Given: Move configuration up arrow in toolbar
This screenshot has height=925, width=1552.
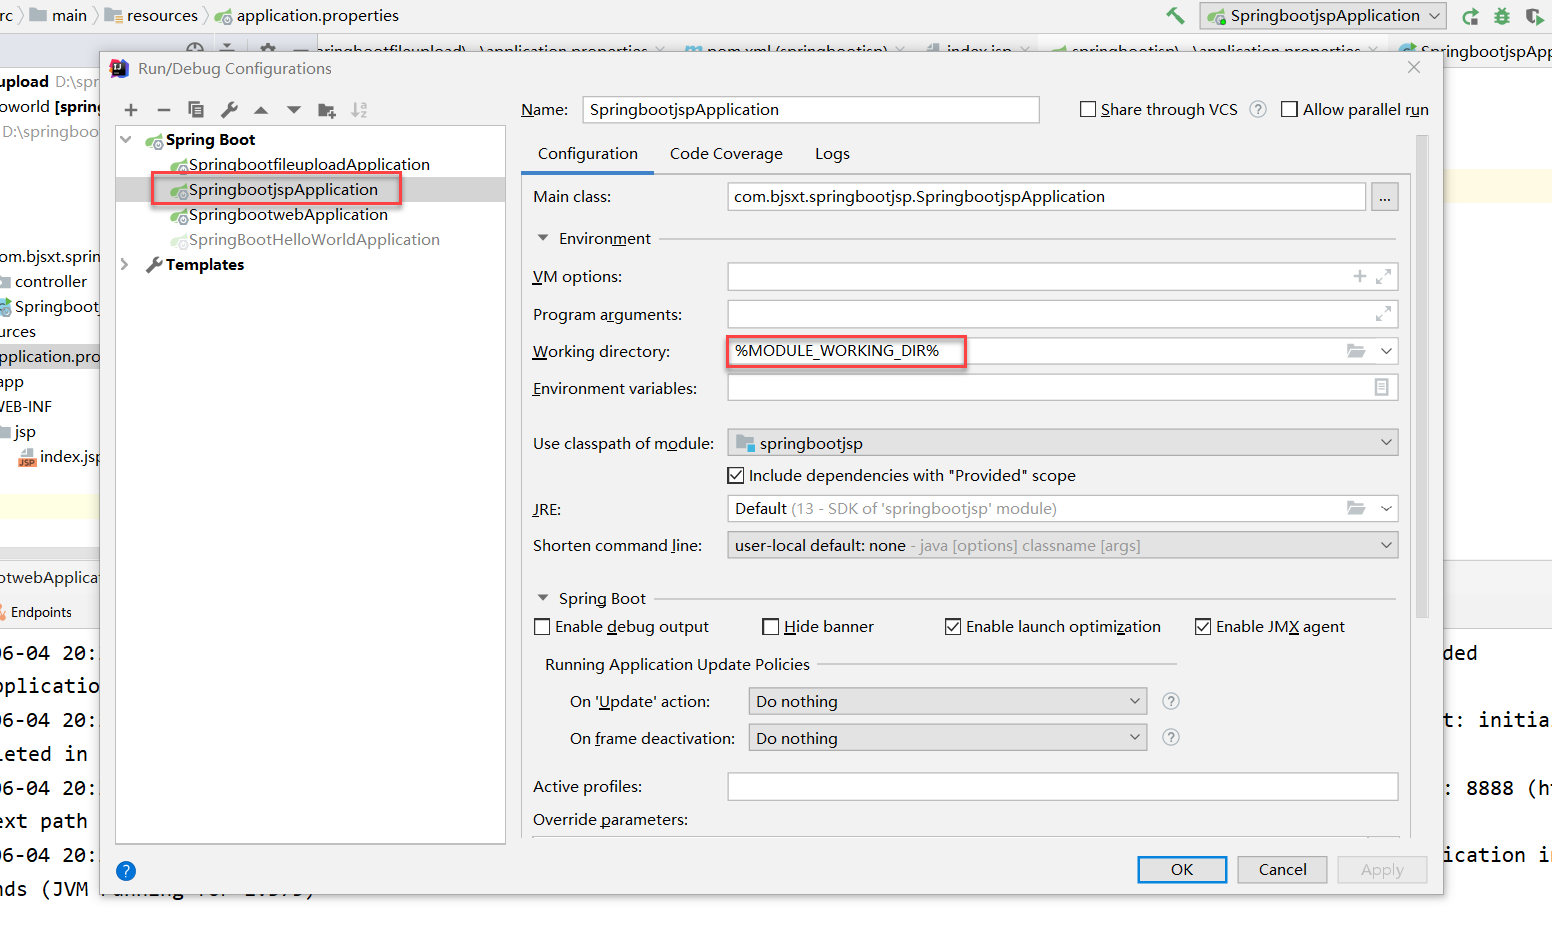Looking at the screenshot, I should click(x=261, y=110).
